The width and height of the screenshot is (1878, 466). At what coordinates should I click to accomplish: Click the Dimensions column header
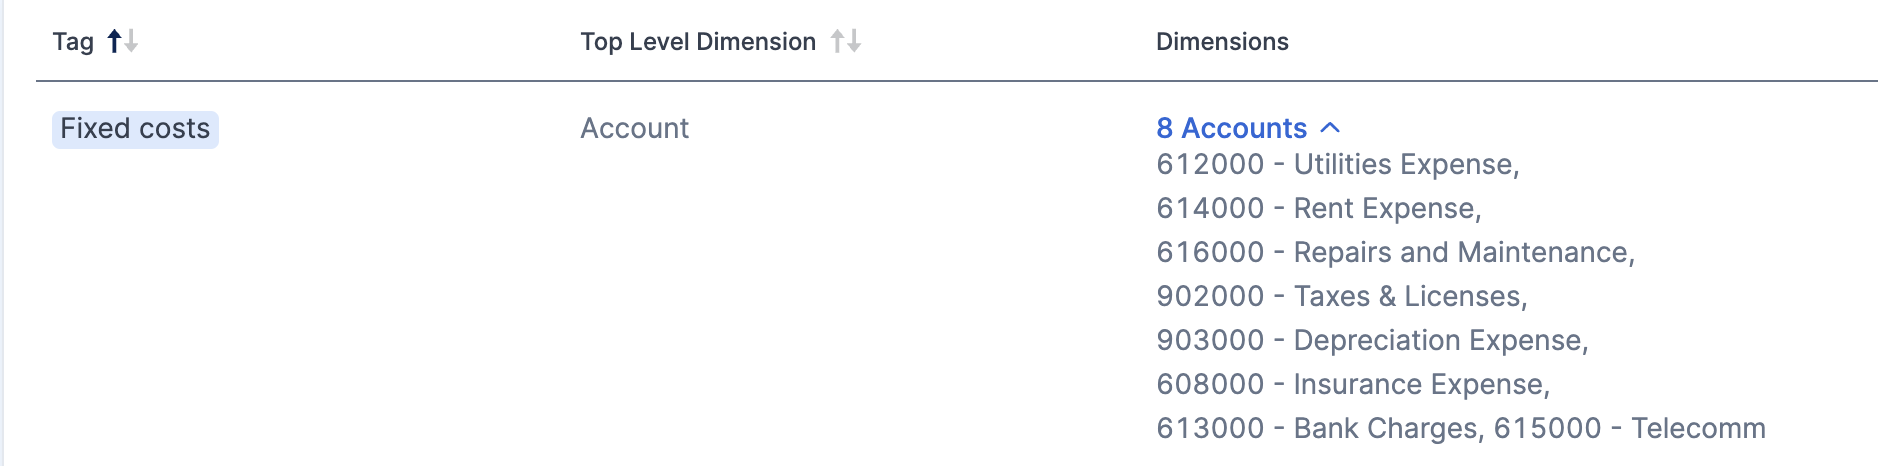point(1222,41)
